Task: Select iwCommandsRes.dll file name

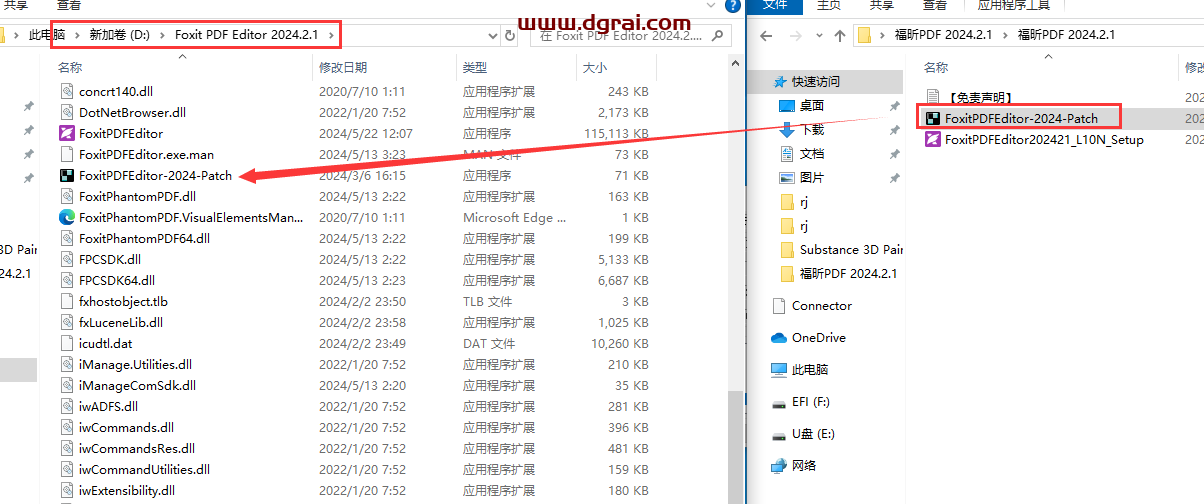Action: point(137,448)
